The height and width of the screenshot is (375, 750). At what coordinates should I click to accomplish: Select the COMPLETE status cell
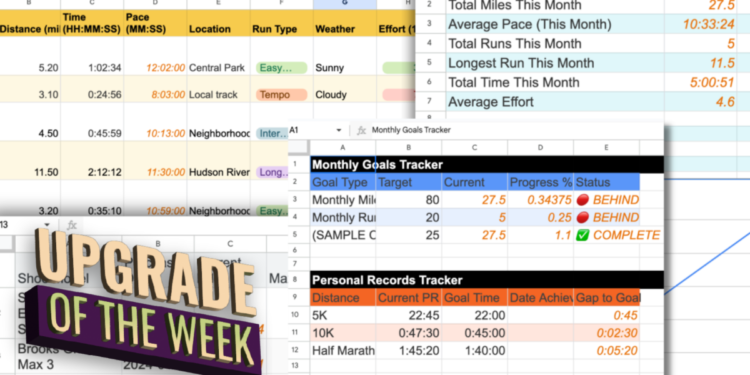[617, 235]
